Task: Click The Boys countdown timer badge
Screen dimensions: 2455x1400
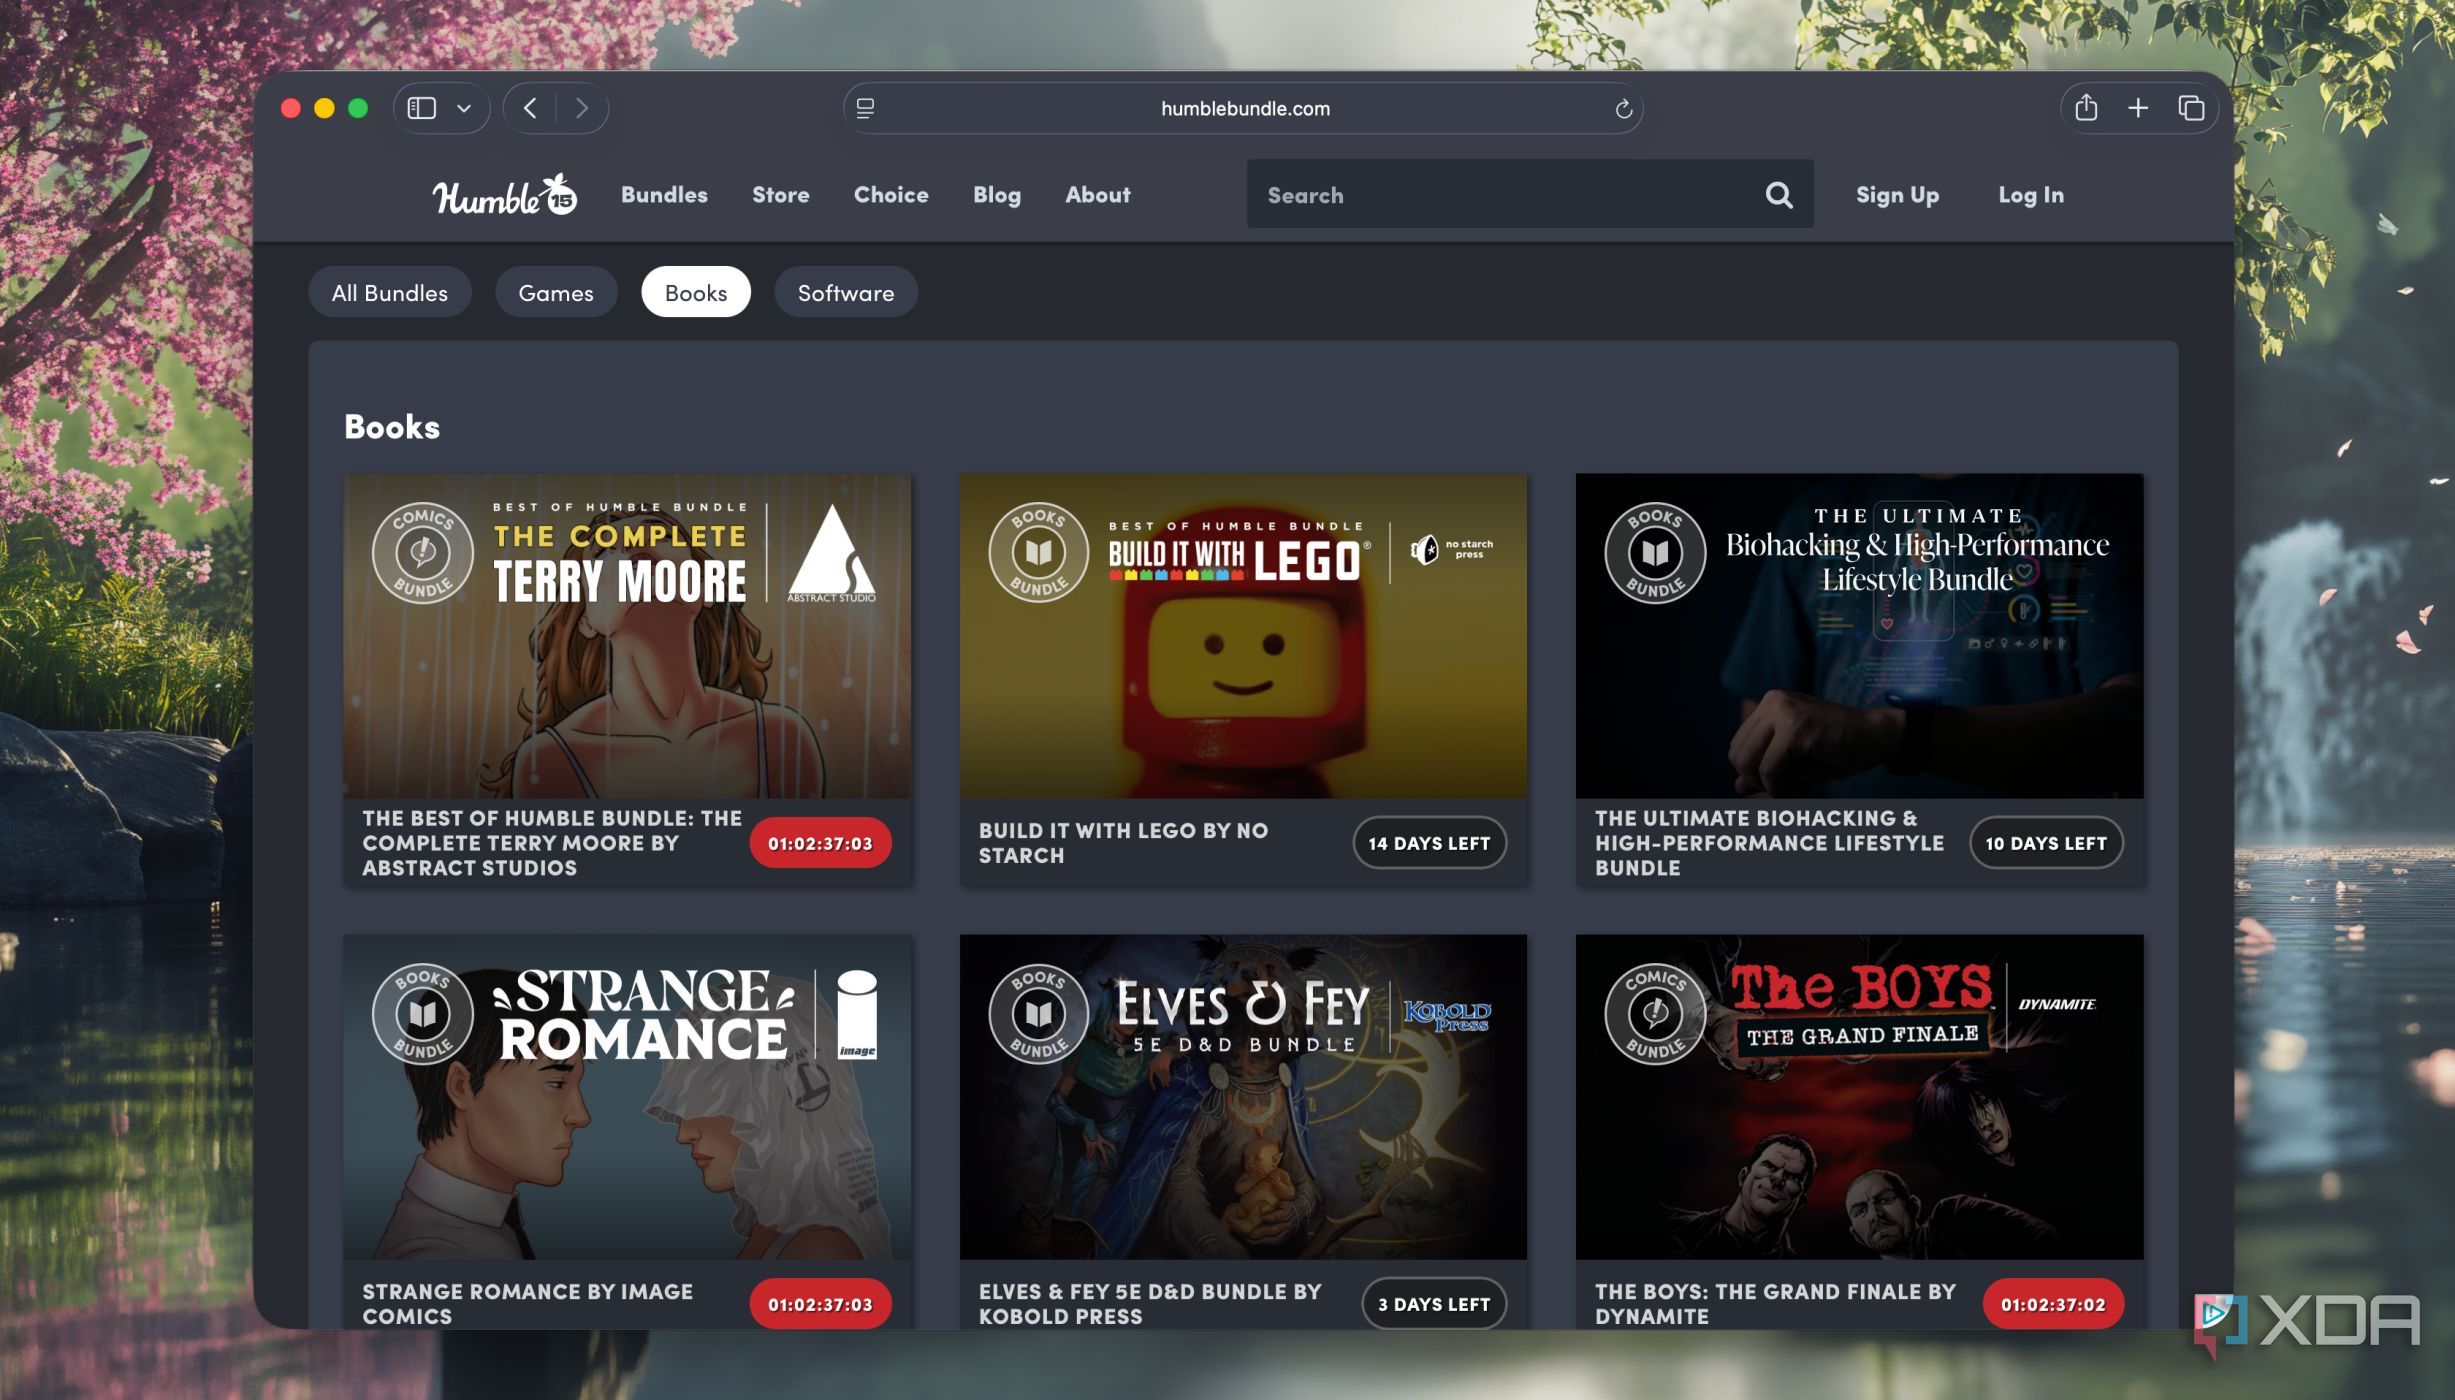Action: click(x=2053, y=1304)
